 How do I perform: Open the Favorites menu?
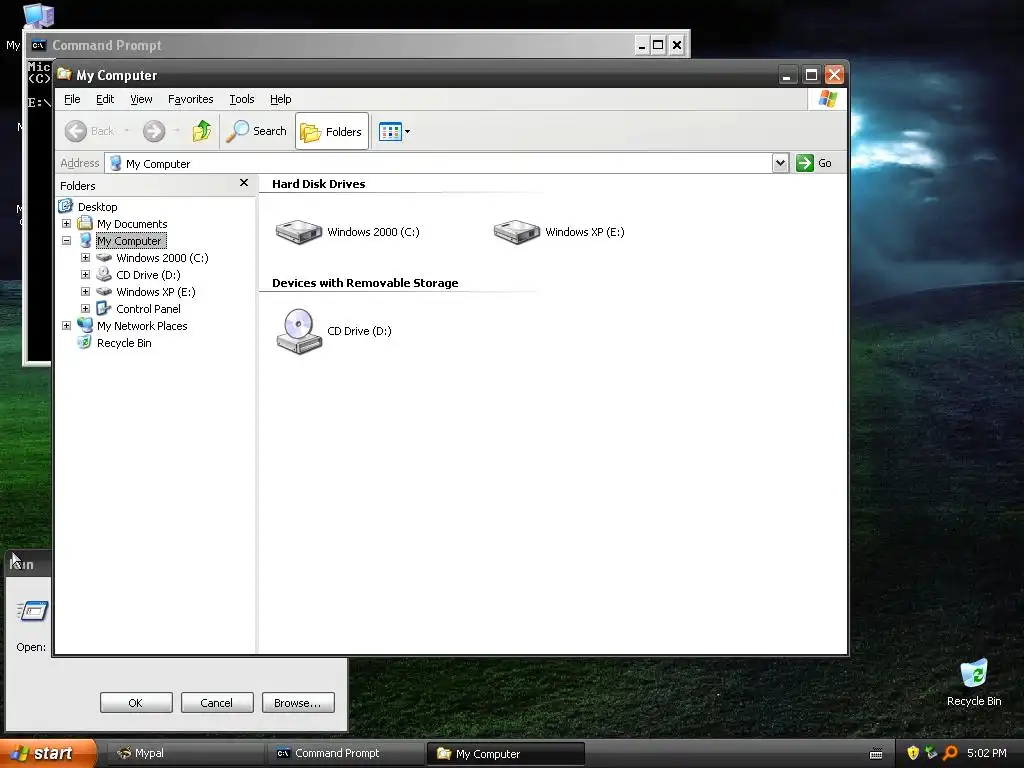[191, 99]
